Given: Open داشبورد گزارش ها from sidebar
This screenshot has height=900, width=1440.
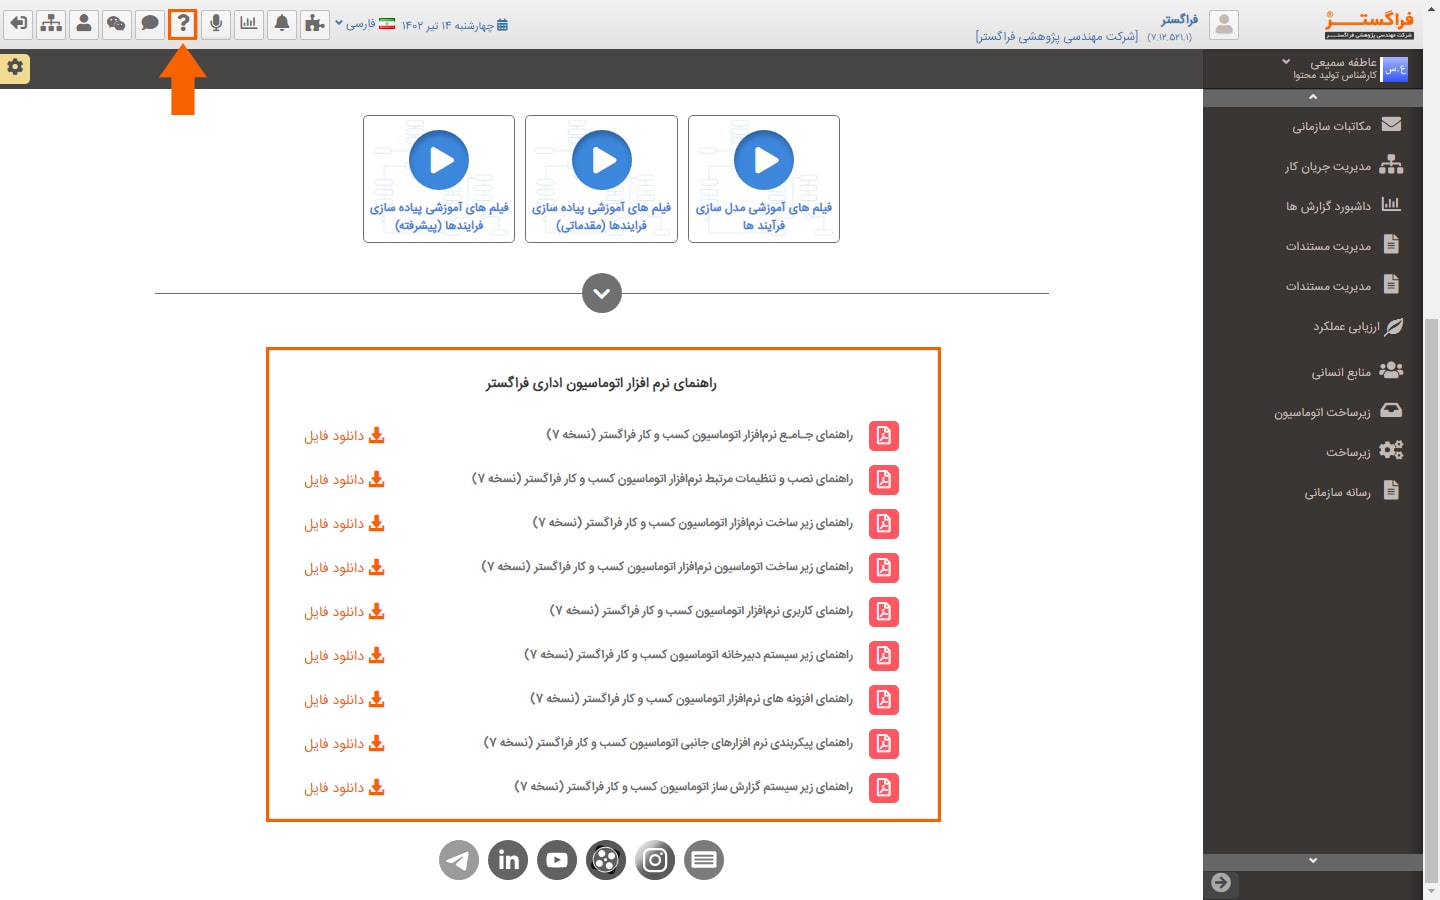Looking at the screenshot, I should [x=1340, y=204].
